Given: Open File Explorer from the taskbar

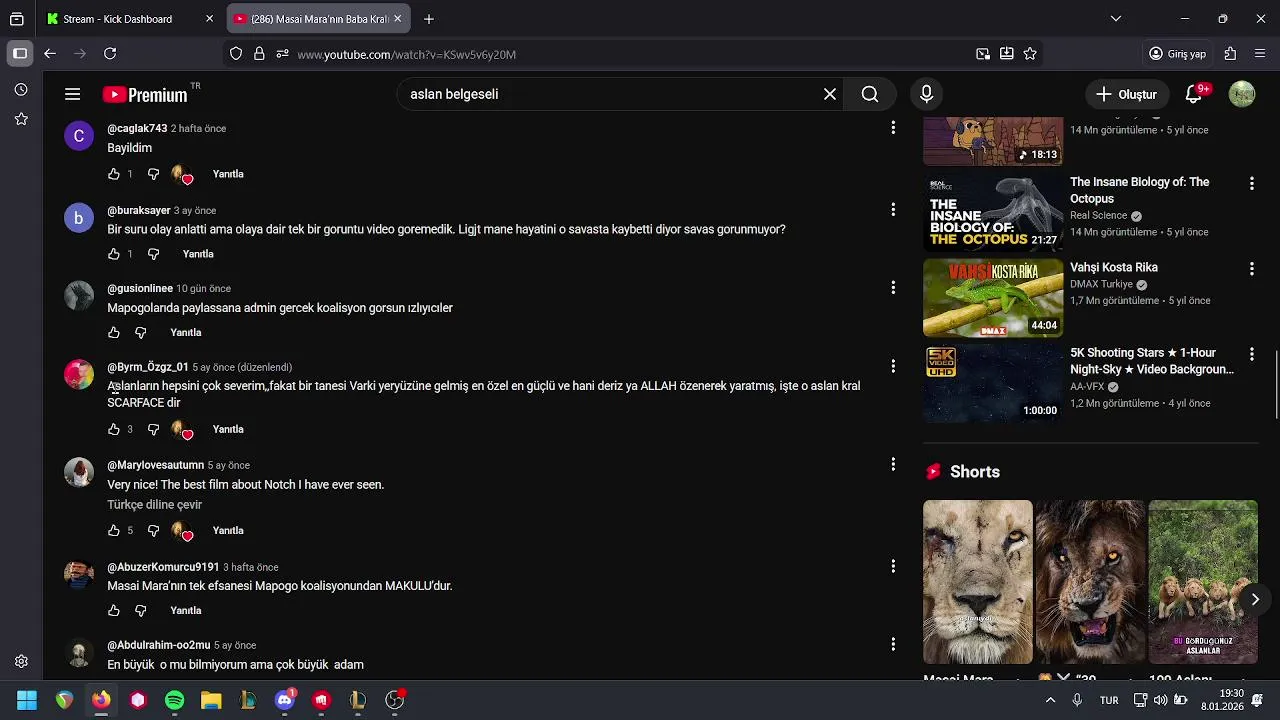Looking at the screenshot, I should tap(211, 700).
